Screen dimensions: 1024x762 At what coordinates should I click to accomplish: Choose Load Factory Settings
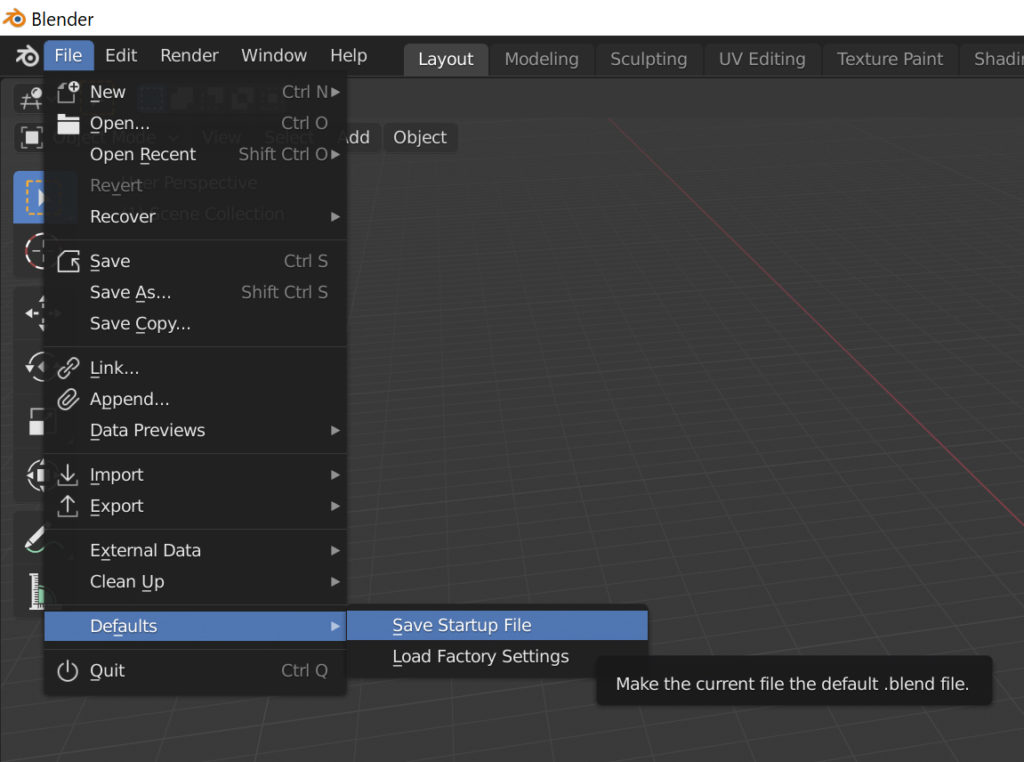[480, 657]
